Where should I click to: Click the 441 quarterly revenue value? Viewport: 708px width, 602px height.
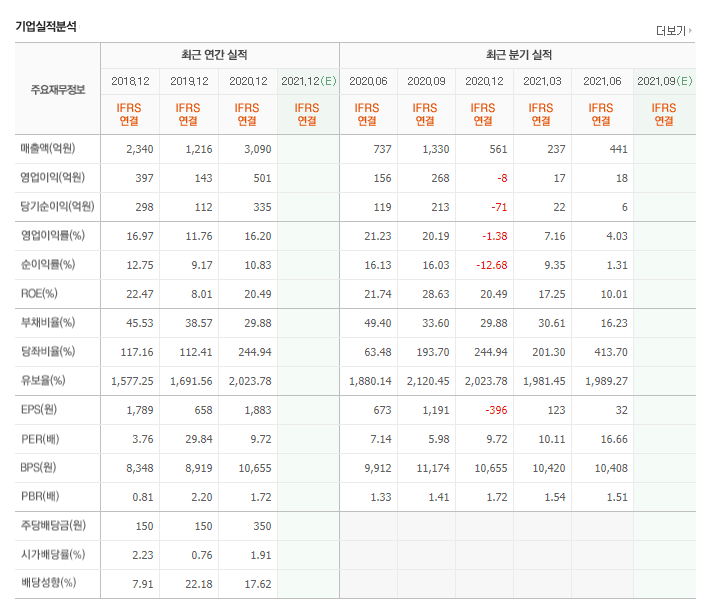point(619,149)
